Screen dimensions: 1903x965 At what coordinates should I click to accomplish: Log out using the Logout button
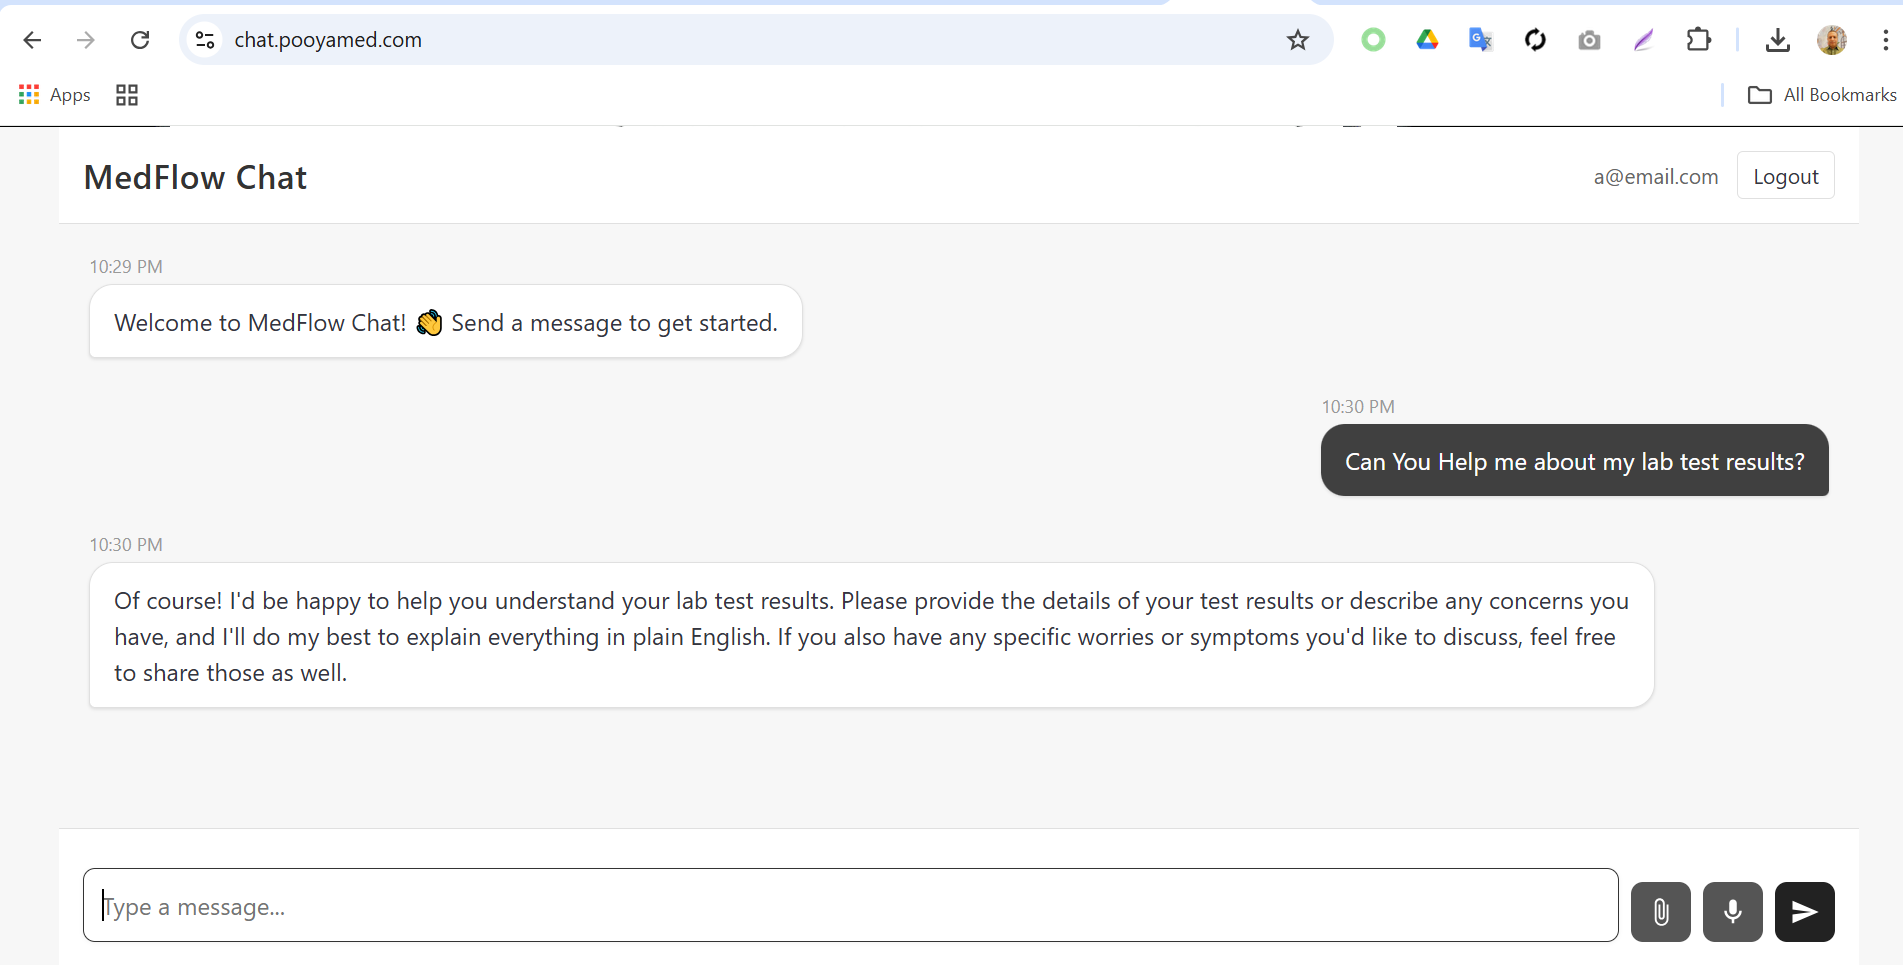point(1785,176)
